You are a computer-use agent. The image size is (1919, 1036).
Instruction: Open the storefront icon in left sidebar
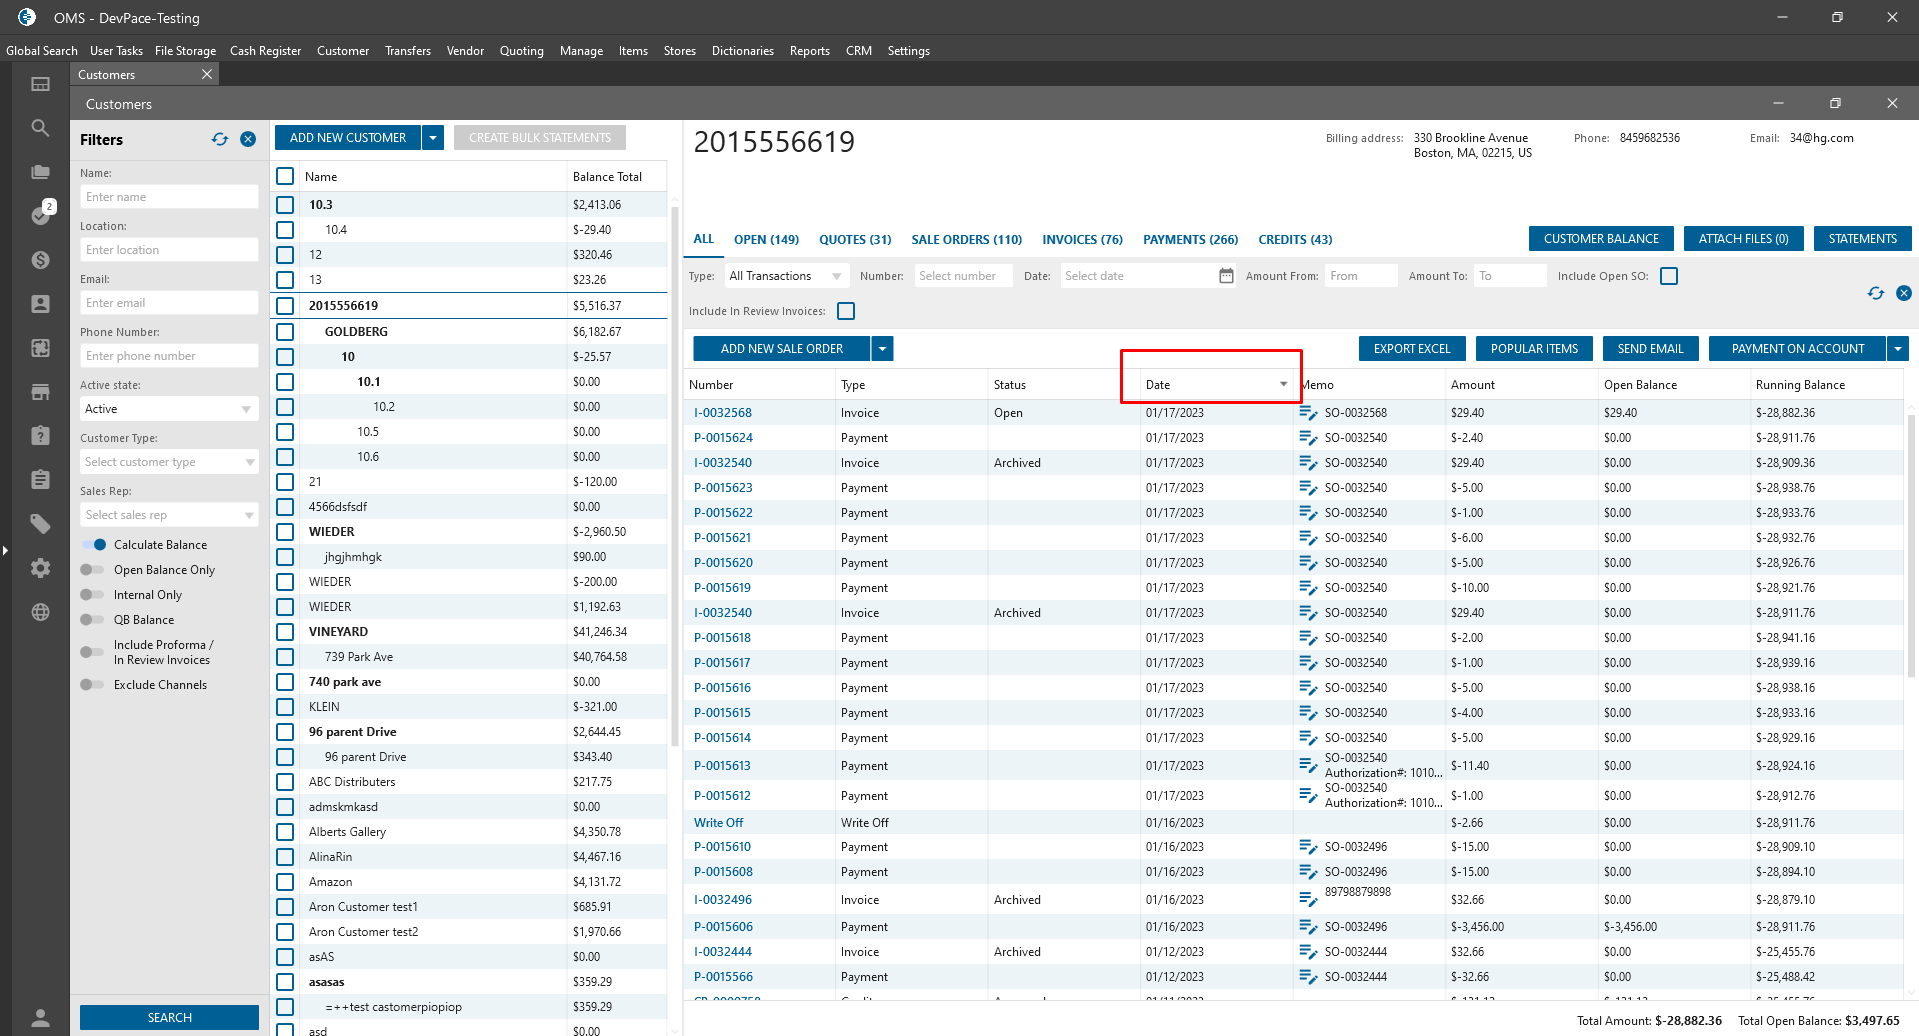click(x=40, y=392)
